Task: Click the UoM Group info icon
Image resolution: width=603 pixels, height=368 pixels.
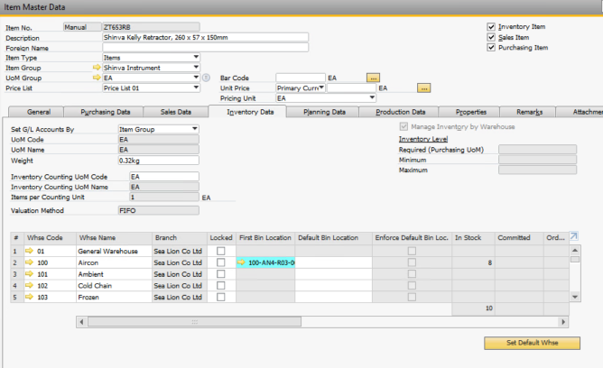Action: coord(206,78)
